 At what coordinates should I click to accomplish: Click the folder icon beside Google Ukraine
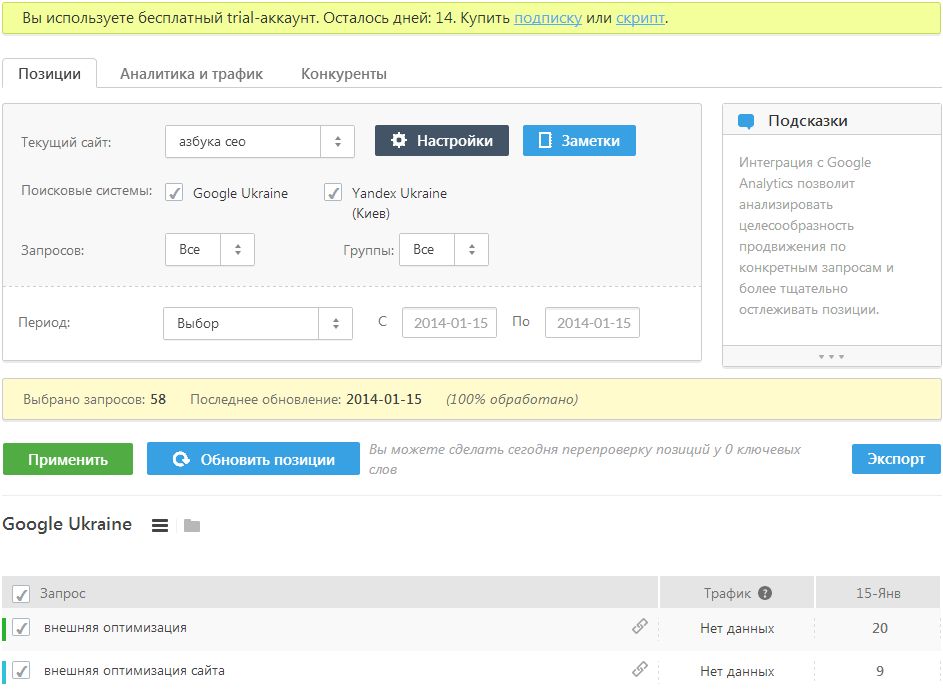192,525
